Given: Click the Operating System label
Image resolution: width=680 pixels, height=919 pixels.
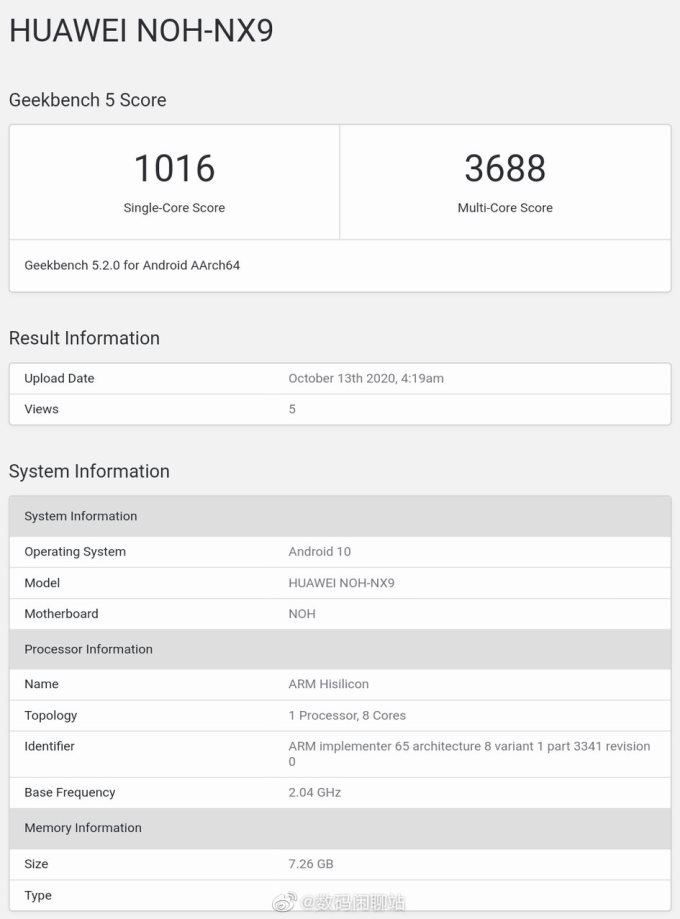Looking at the screenshot, I should click(x=75, y=552).
